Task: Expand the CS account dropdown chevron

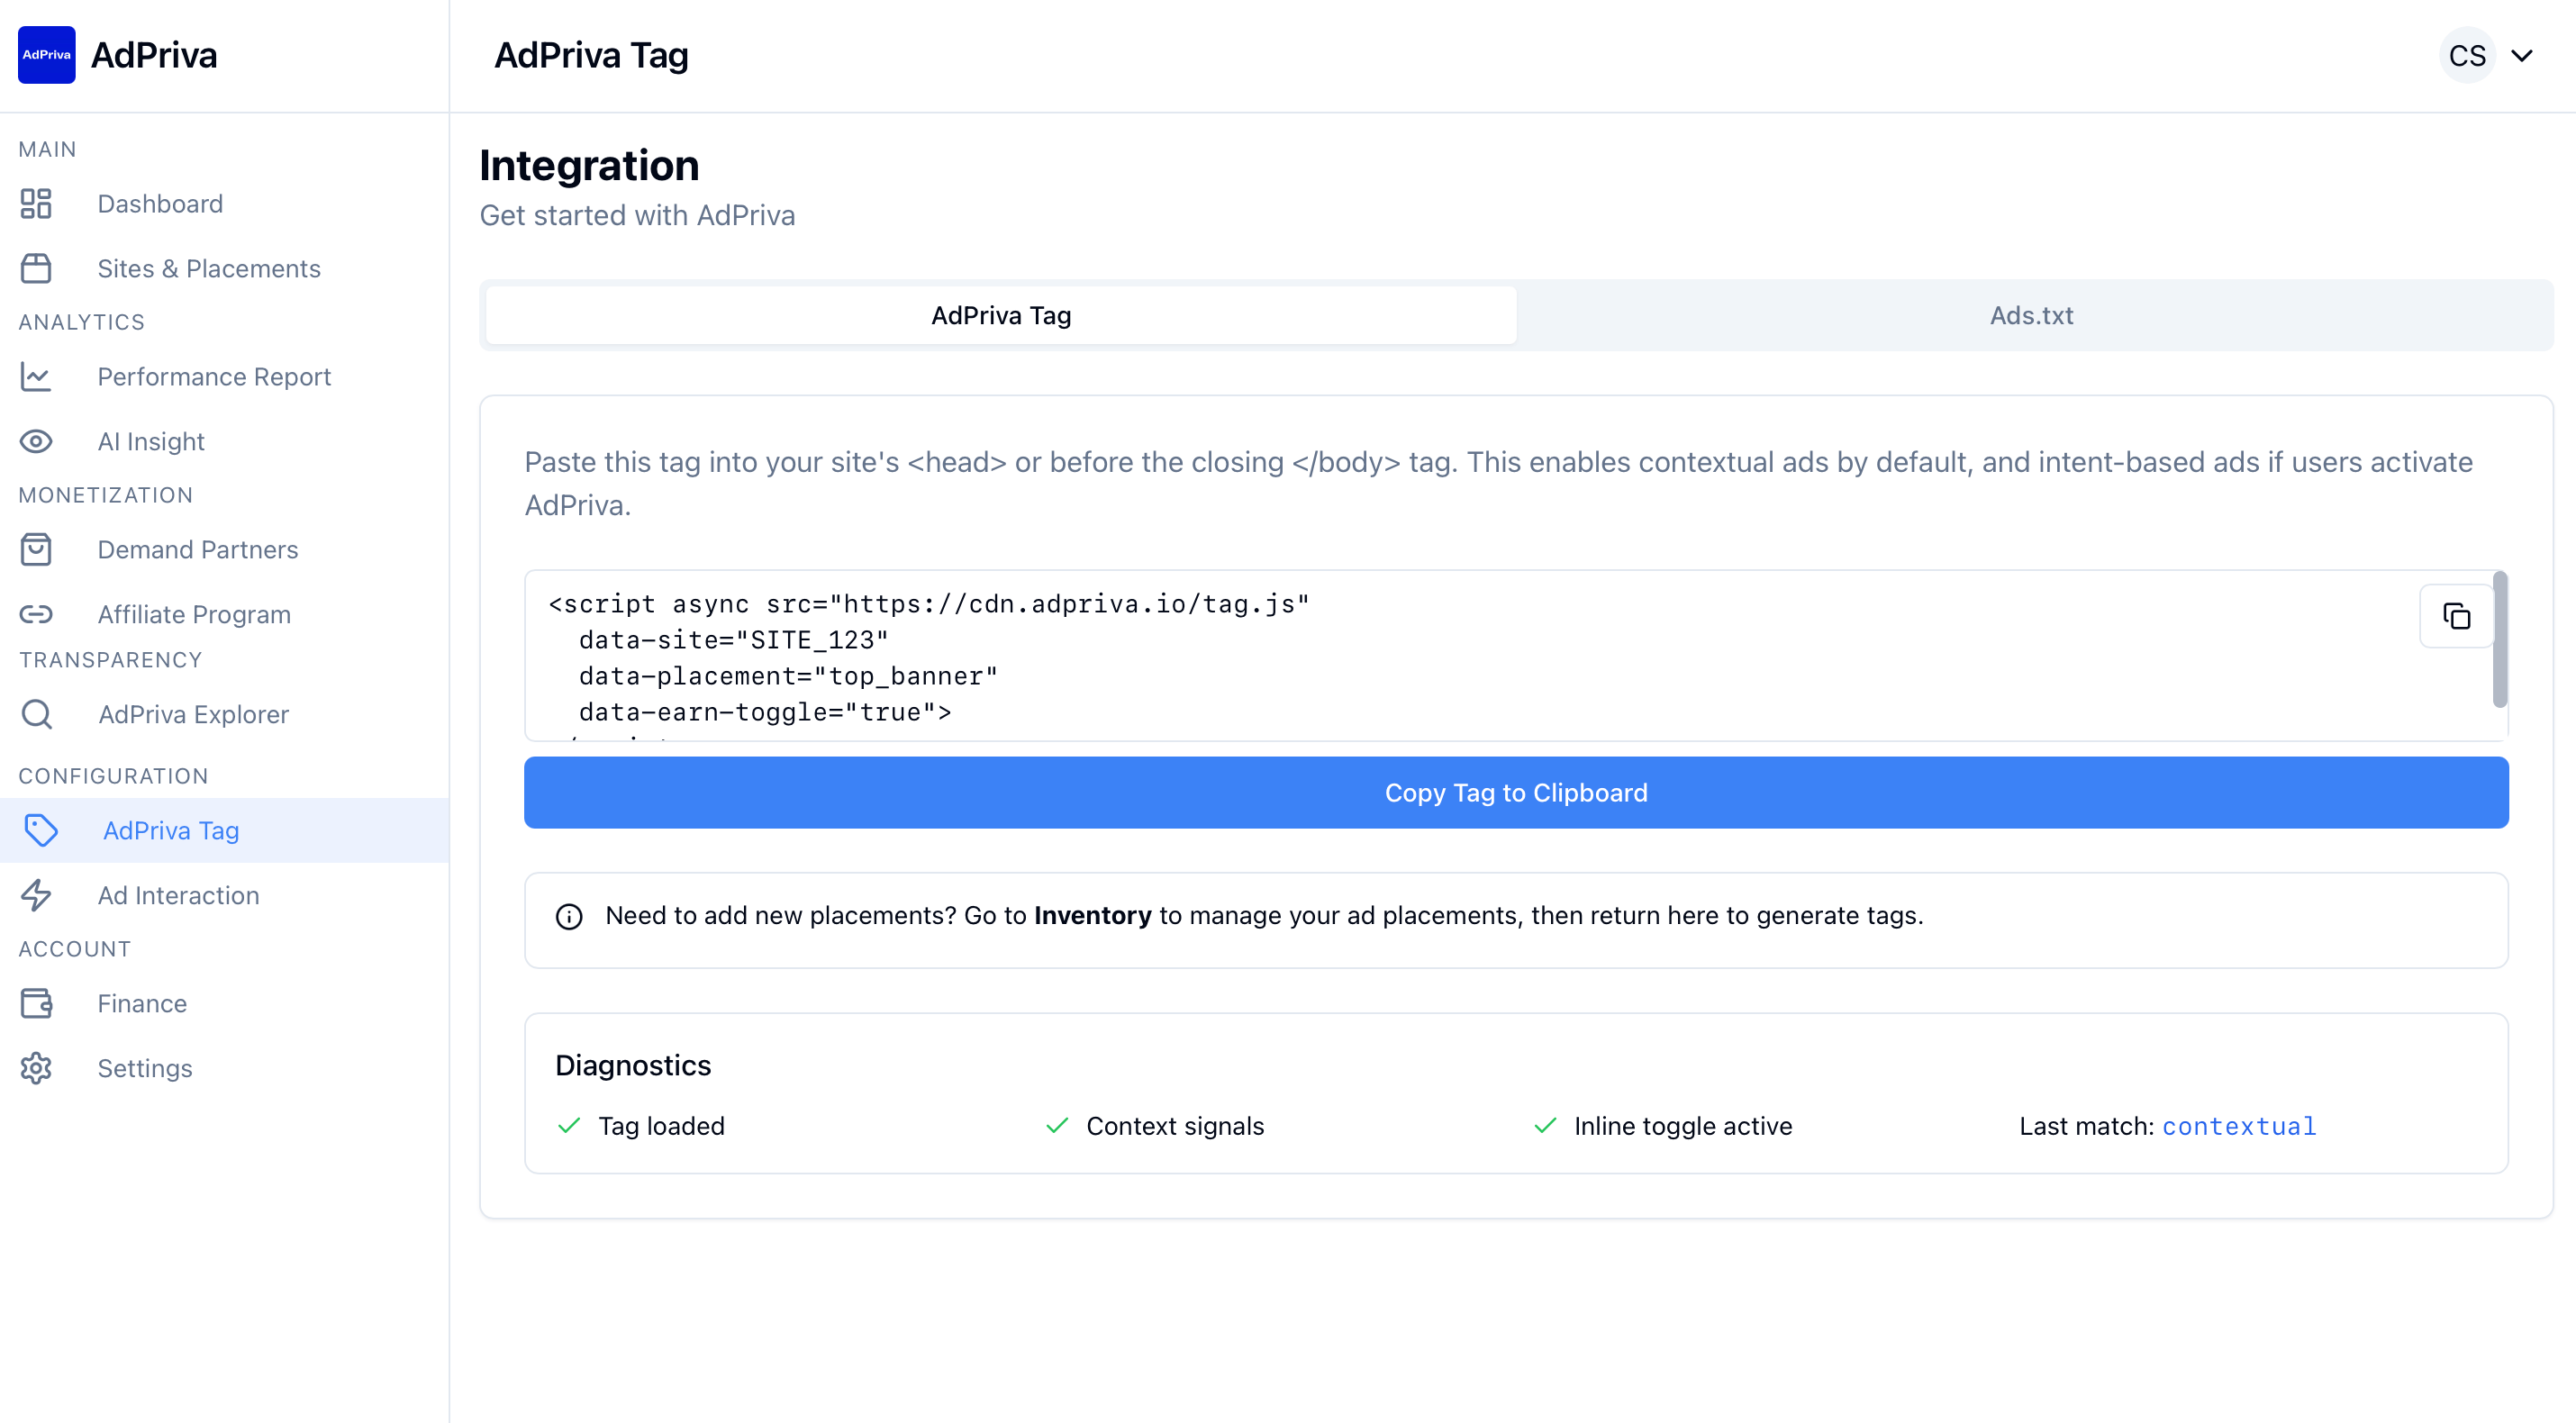Action: [2522, 56]
